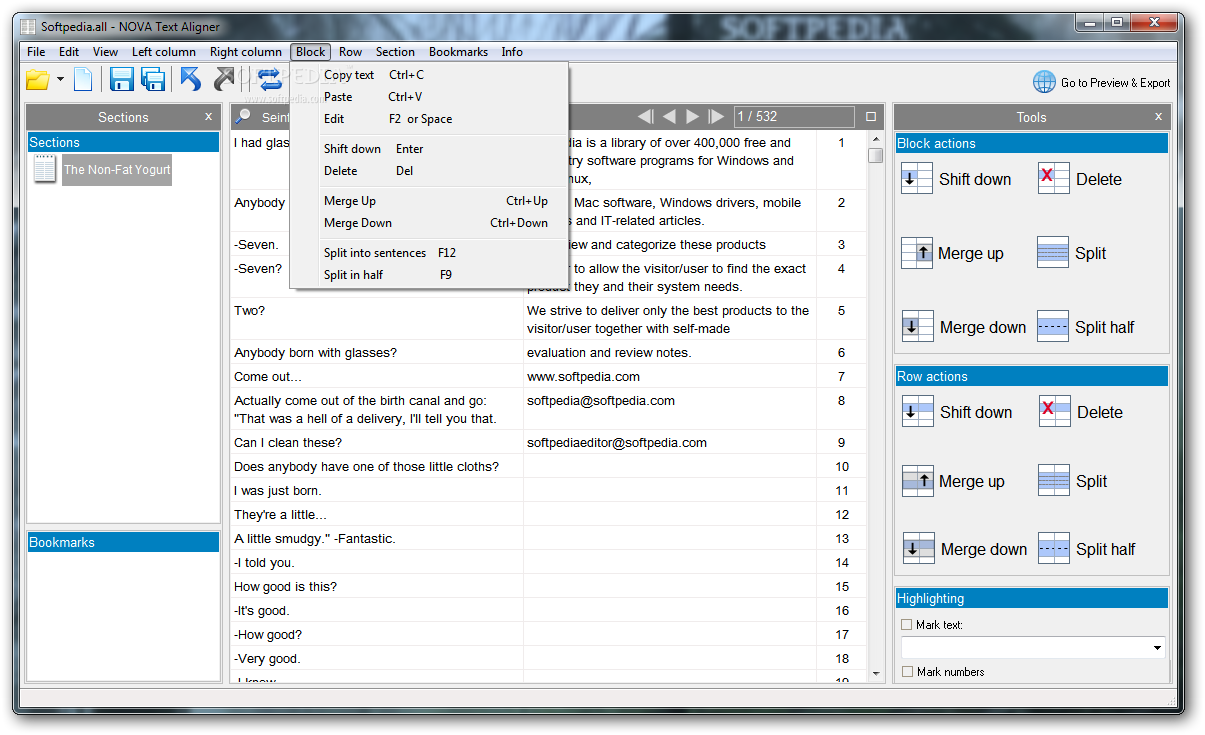Select the cell 'www.softpedia.com'
This screenshot has height=735, width=1205.
point(669,376)
